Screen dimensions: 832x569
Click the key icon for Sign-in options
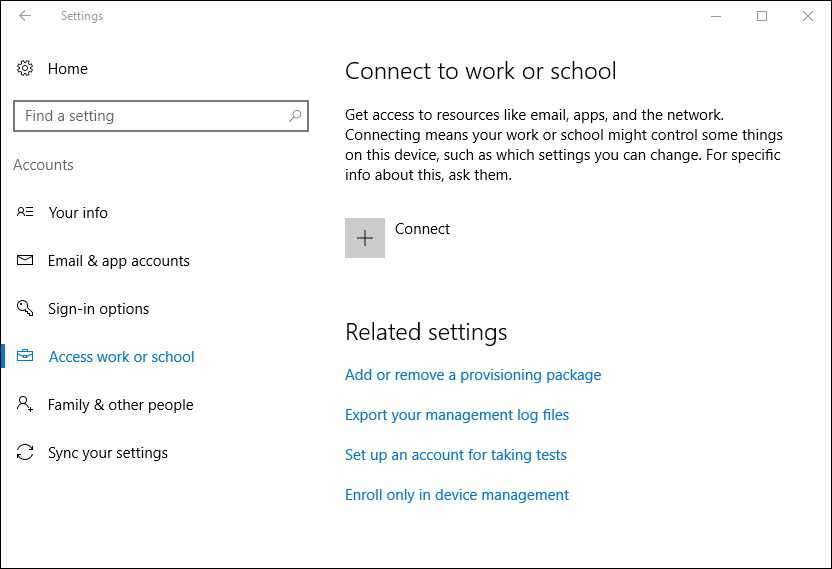[25, 308]
